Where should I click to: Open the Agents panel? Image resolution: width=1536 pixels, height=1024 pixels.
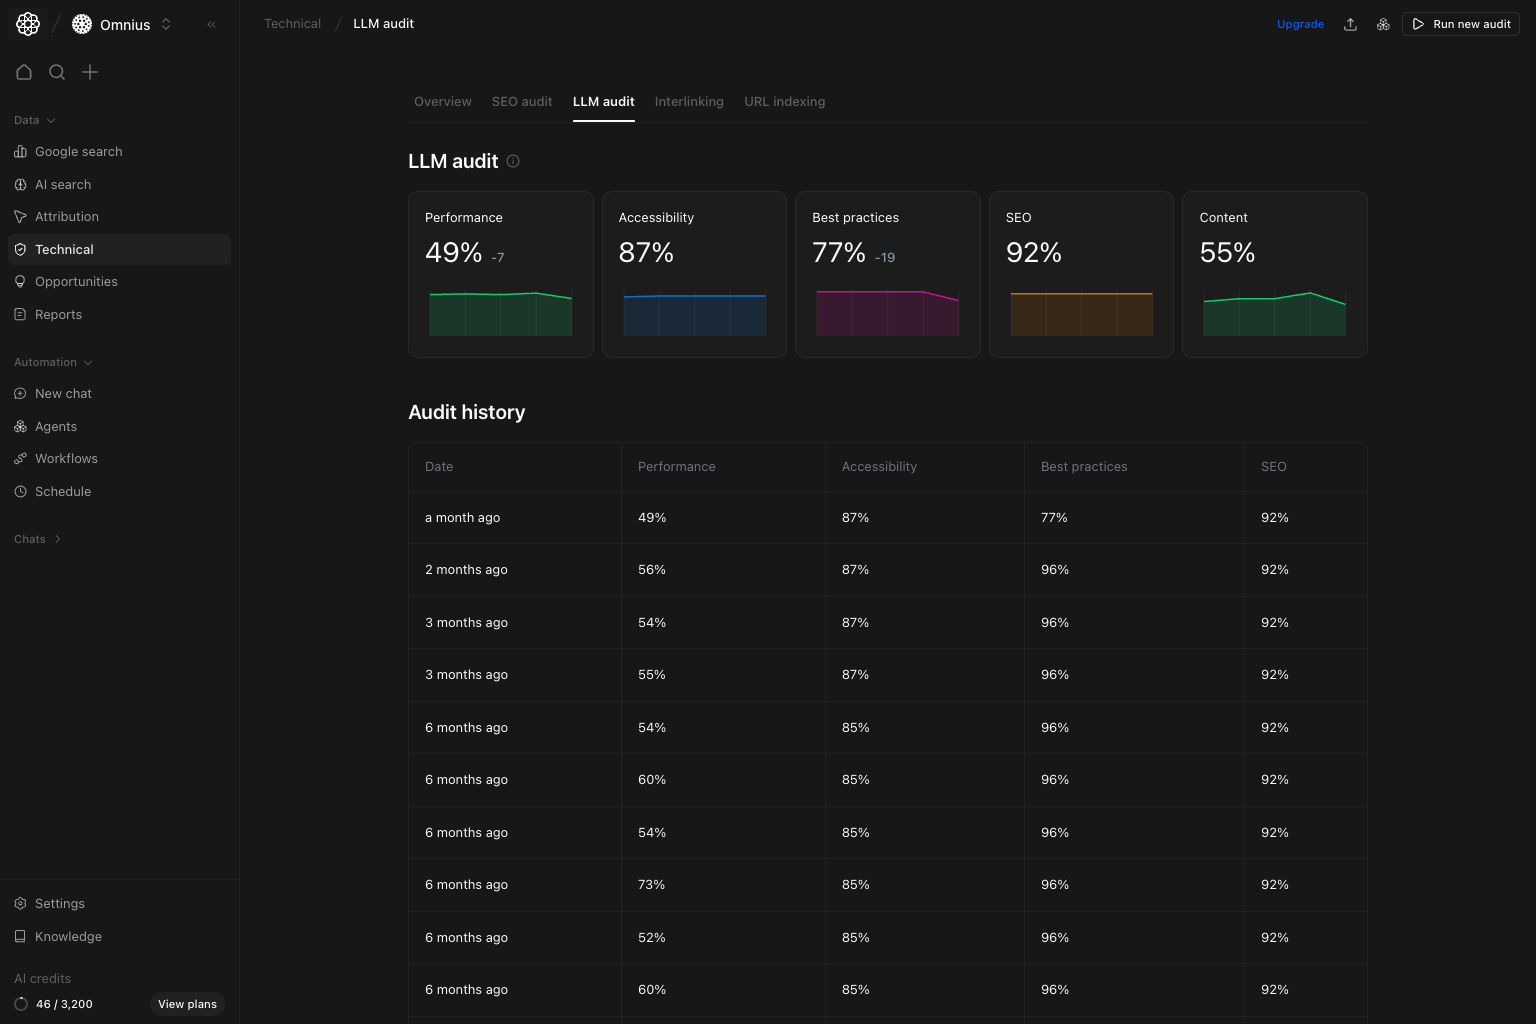point(56,426)
